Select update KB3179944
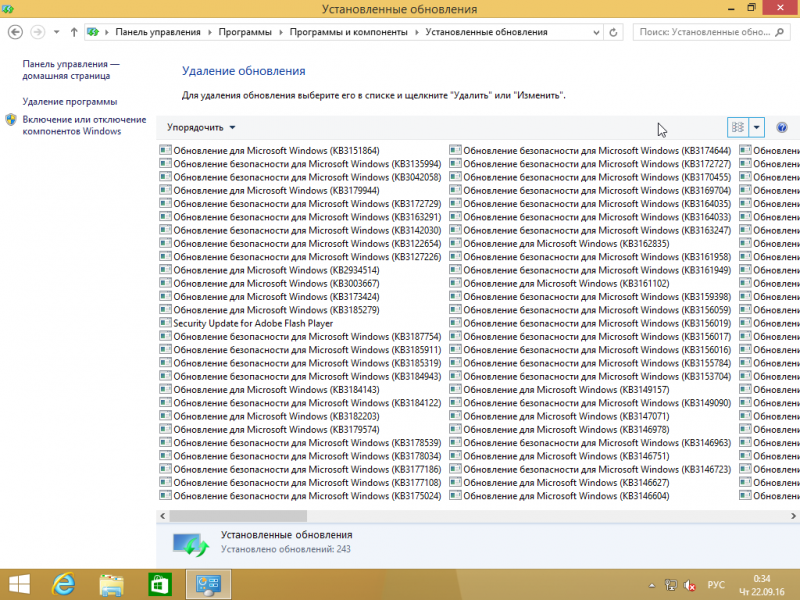 click(269, 190)
